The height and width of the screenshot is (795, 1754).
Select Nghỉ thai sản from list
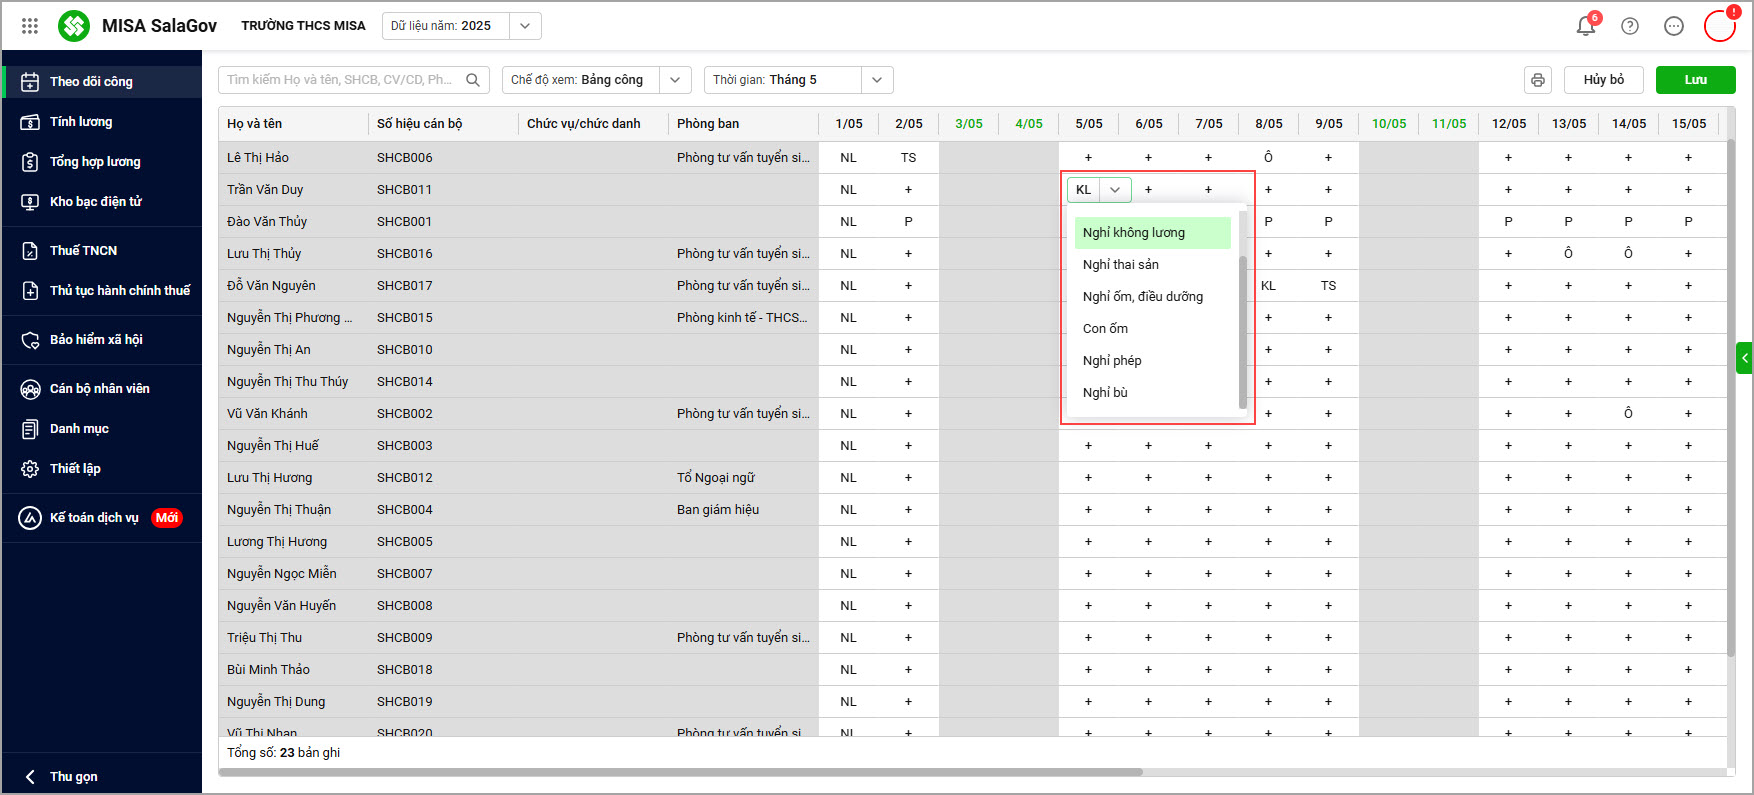[x=1121, y=265]
